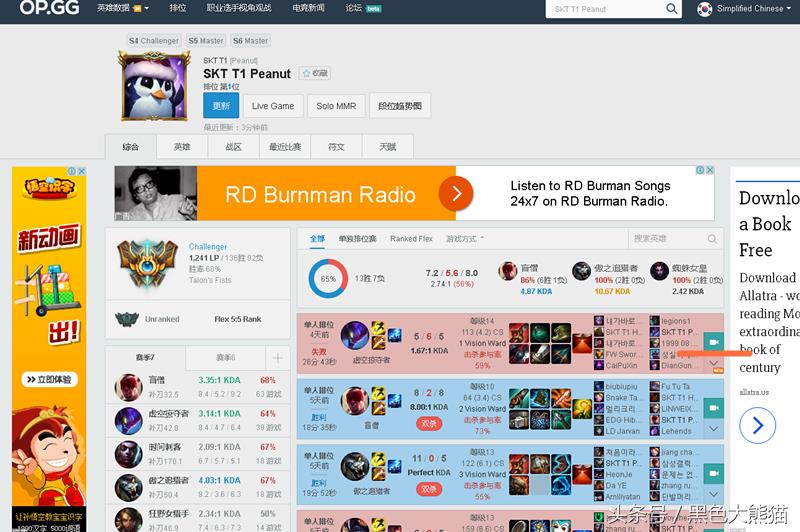
Task: Click 时间刺客 icon in season champion list
Action: [x=129, y=454]
